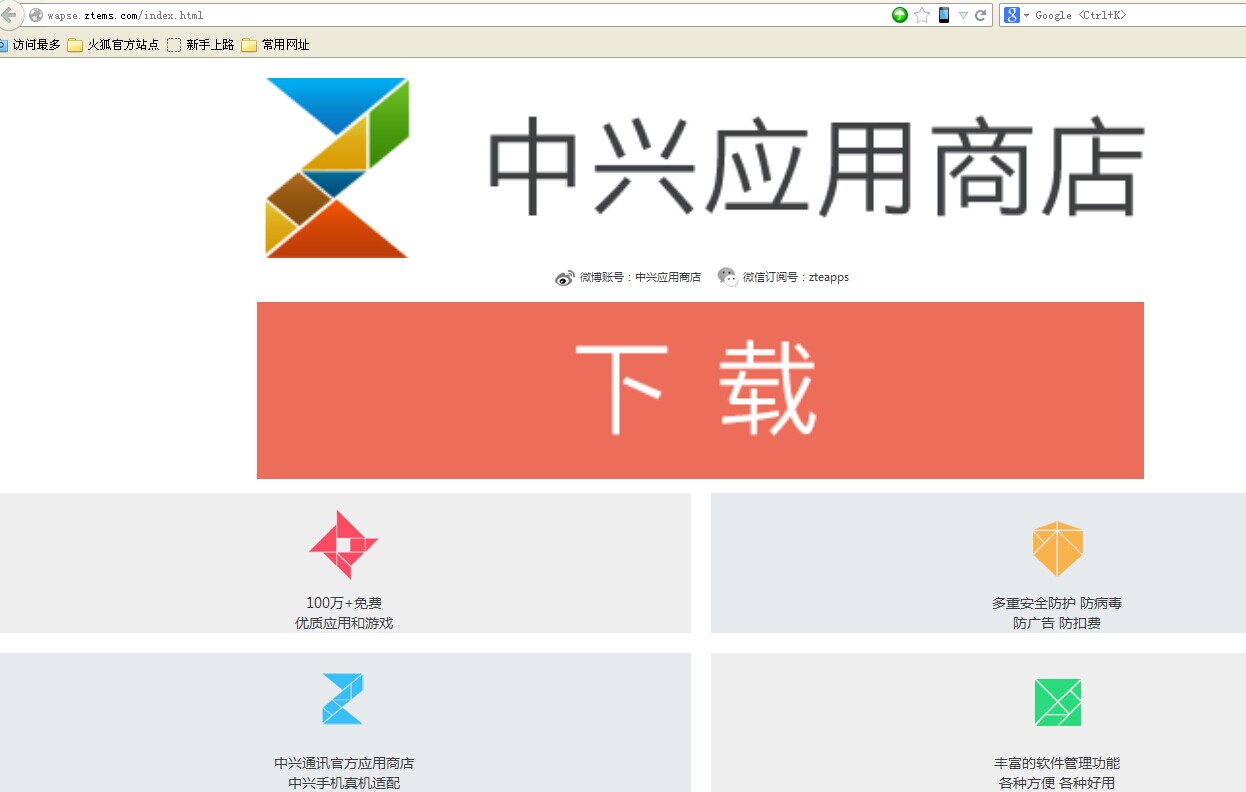
Task: Click the Weibo eye icon
Action: (565, 278)
